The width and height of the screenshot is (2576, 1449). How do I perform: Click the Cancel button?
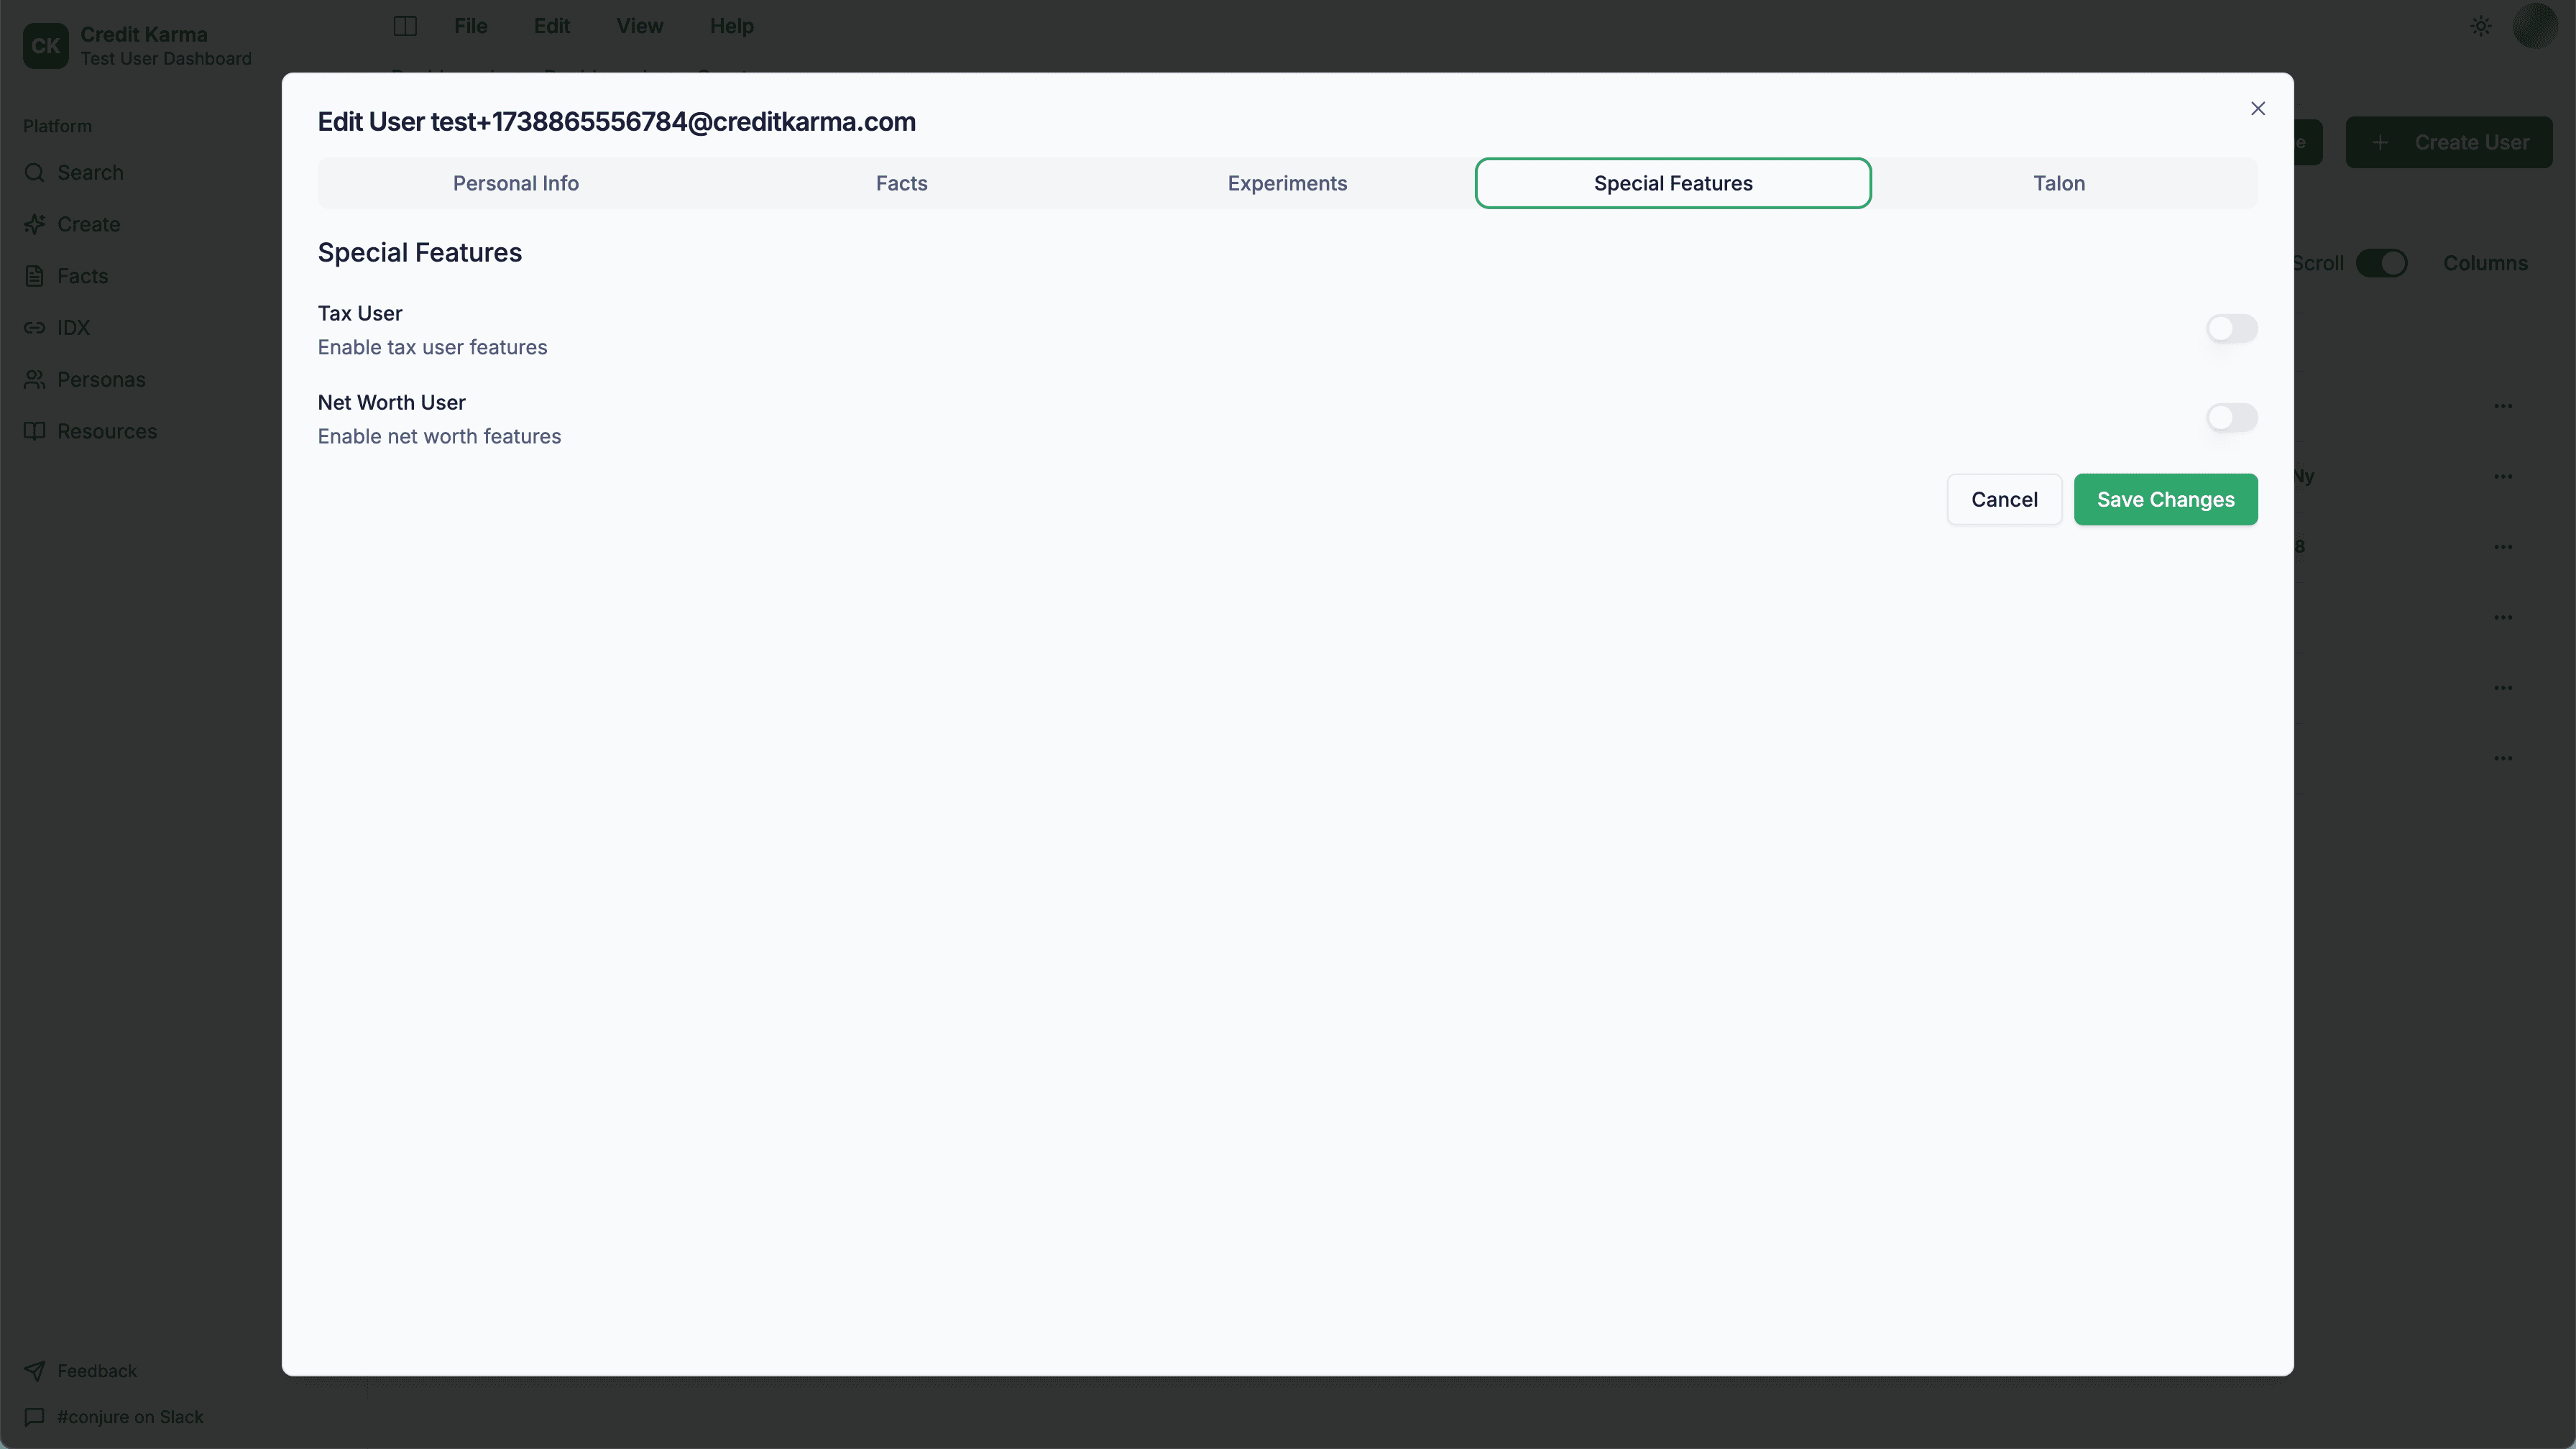tap(2004, 499)
